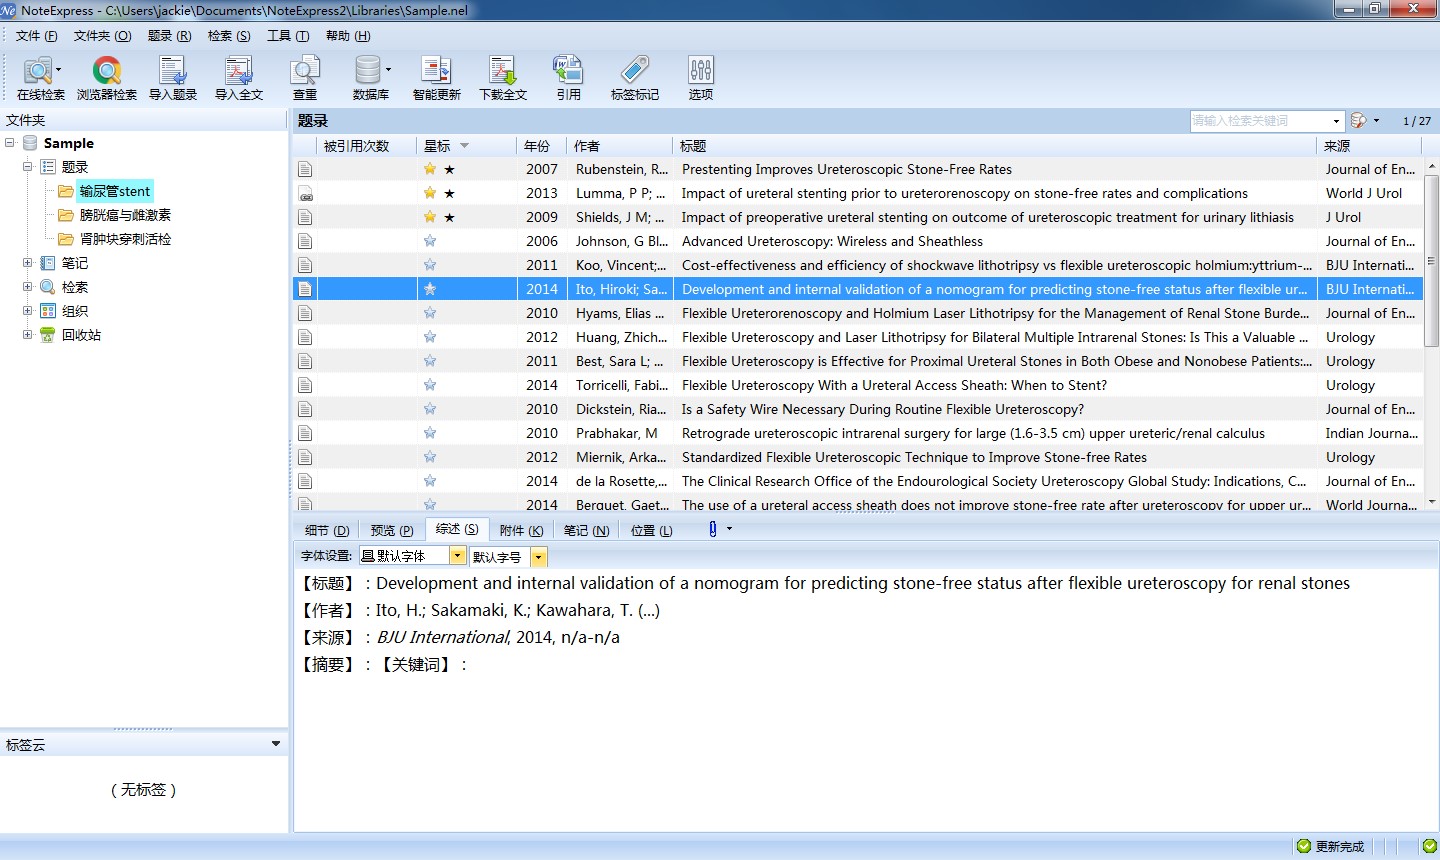The height and width of the screenshot is (860, 1440).
Task: Click green shield icon at status bar end
Action: 1429,846
